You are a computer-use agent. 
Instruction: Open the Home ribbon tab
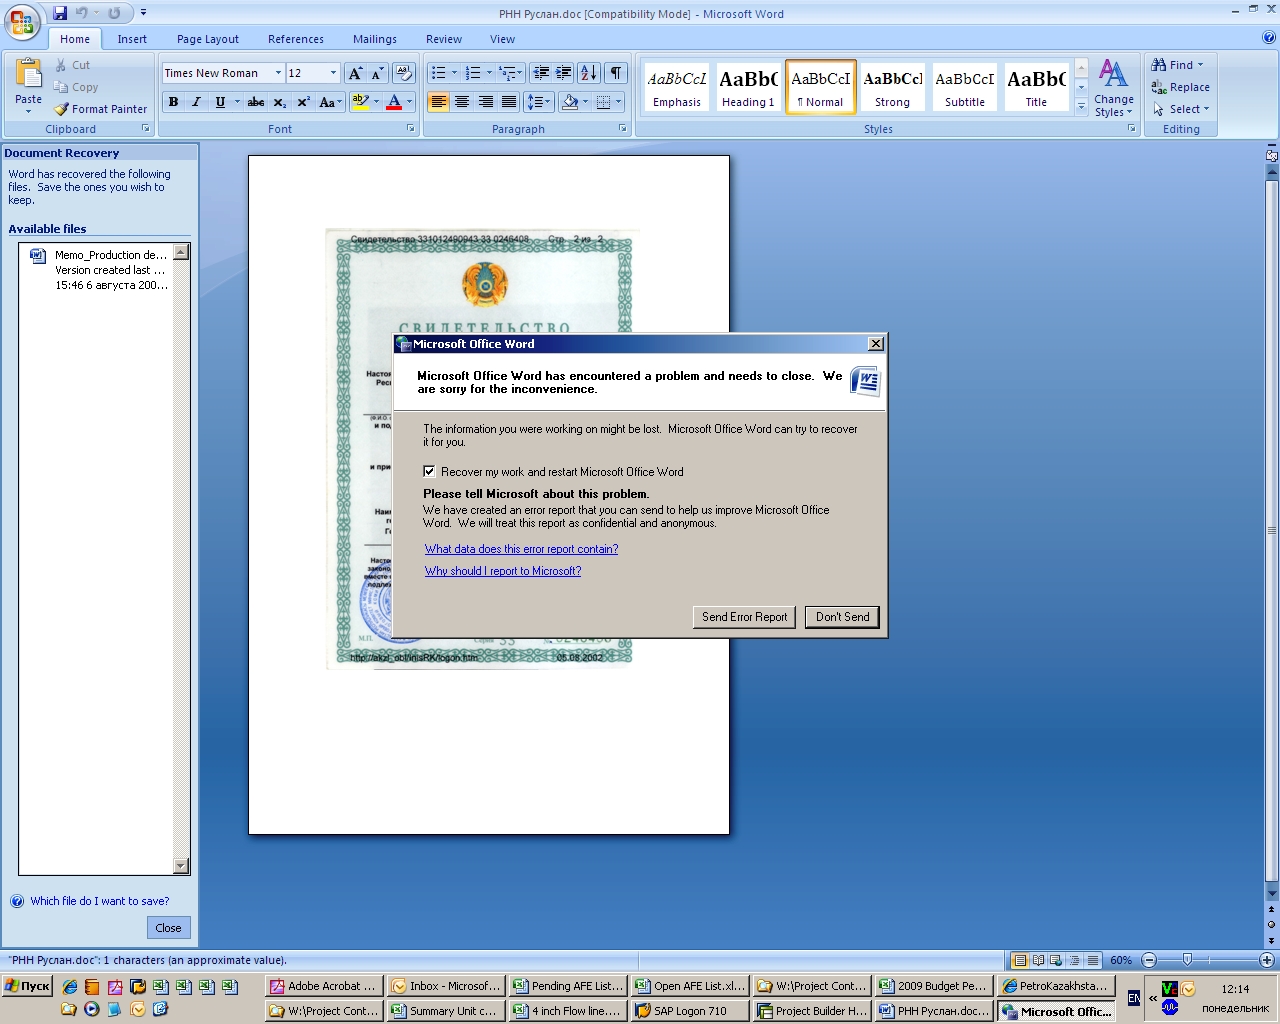click(x=75, y=39)
